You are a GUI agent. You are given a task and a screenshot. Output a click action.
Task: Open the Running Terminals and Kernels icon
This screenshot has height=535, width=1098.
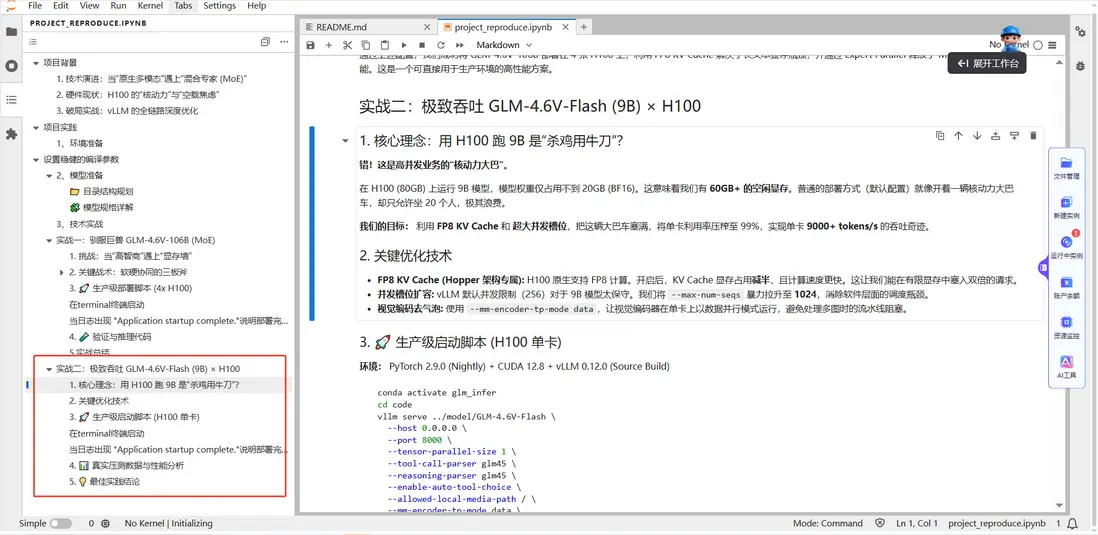pos(11,66)
